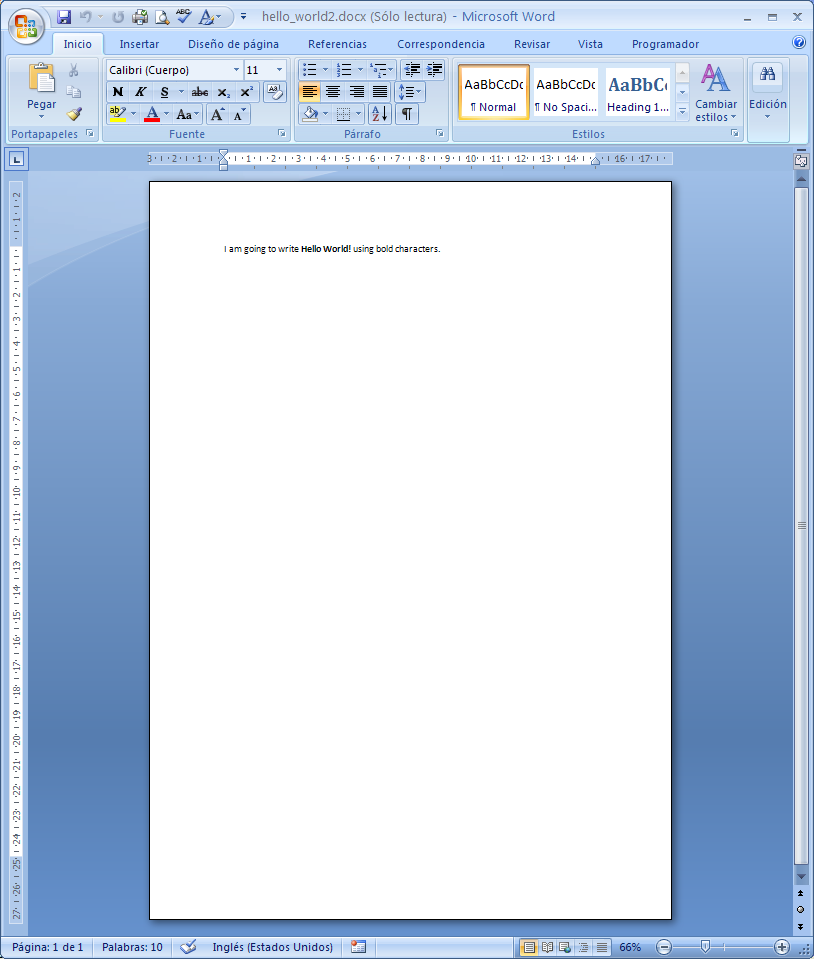Toggle bold formatting with N button
Image resolution: width=814 pixels, height=959 pixels.
[118, 92]
